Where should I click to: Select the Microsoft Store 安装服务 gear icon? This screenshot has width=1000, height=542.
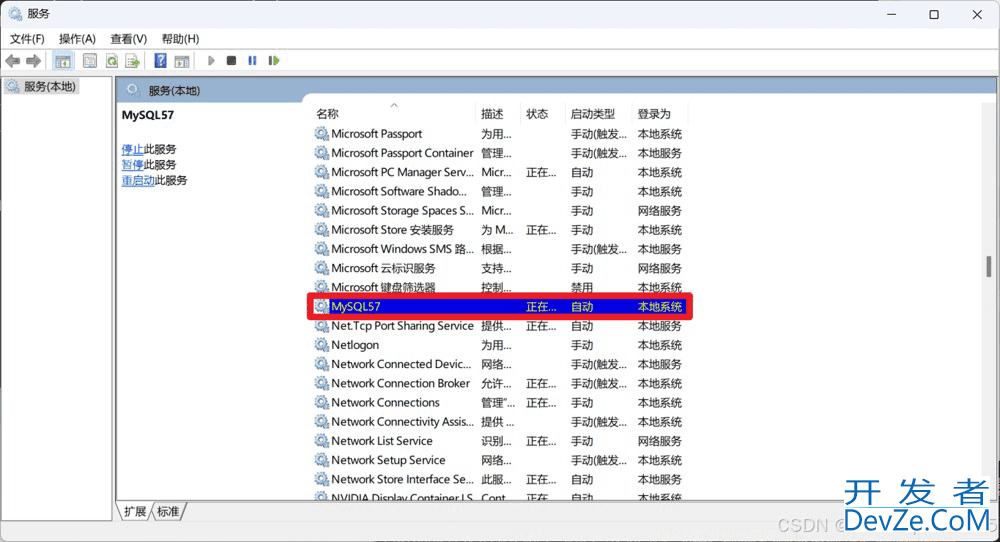[321, 230]
